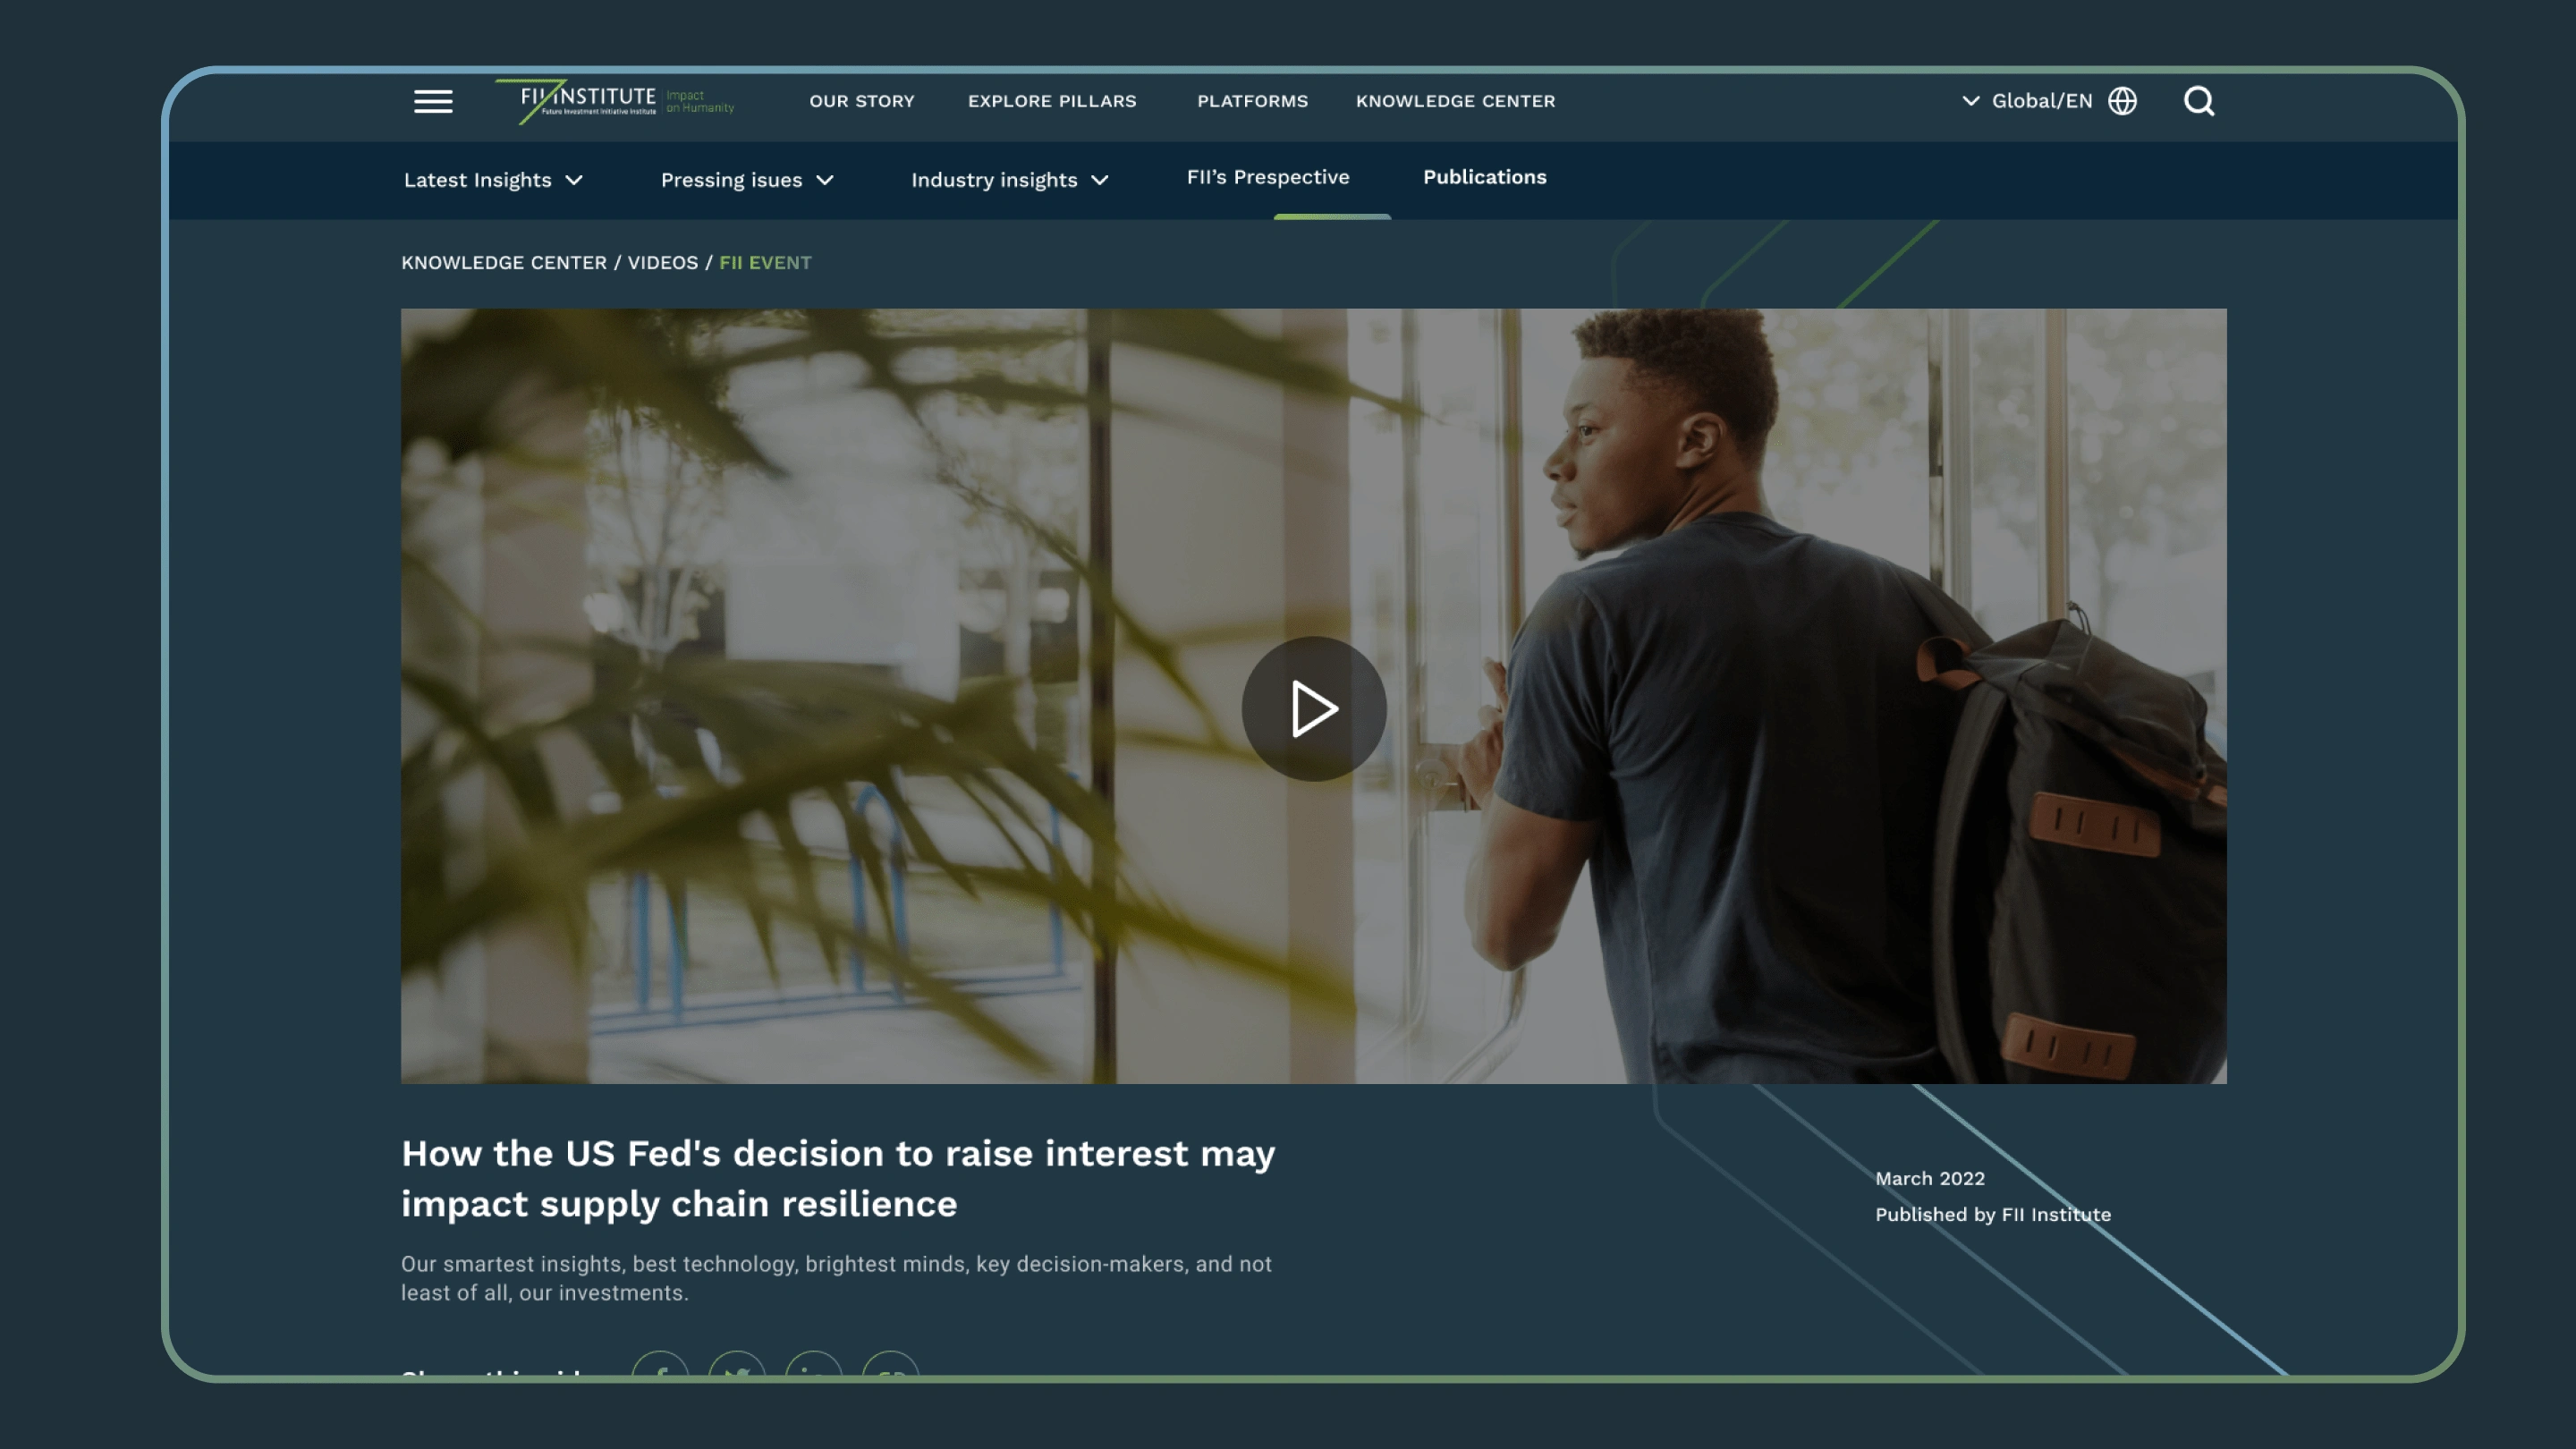The width and height of the screenshot is (2576, 1449).
Task: Expand the Industry insights dropdown
Action: coord(1010,180)
